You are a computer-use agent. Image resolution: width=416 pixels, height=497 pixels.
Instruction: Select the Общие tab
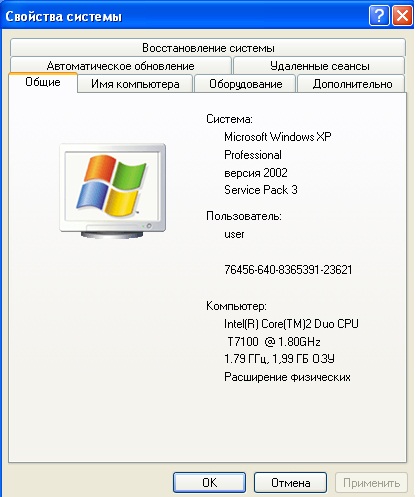[43, 82]
